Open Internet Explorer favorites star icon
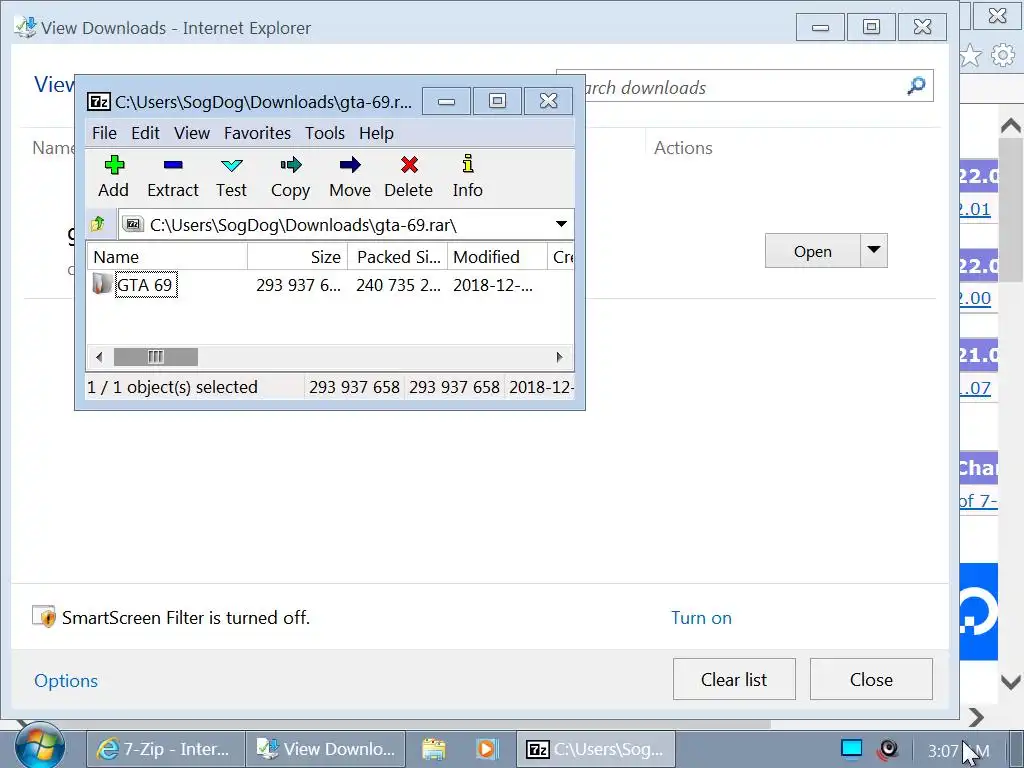1024x768 pixels. pyautogui.click(x=970, y=56)
